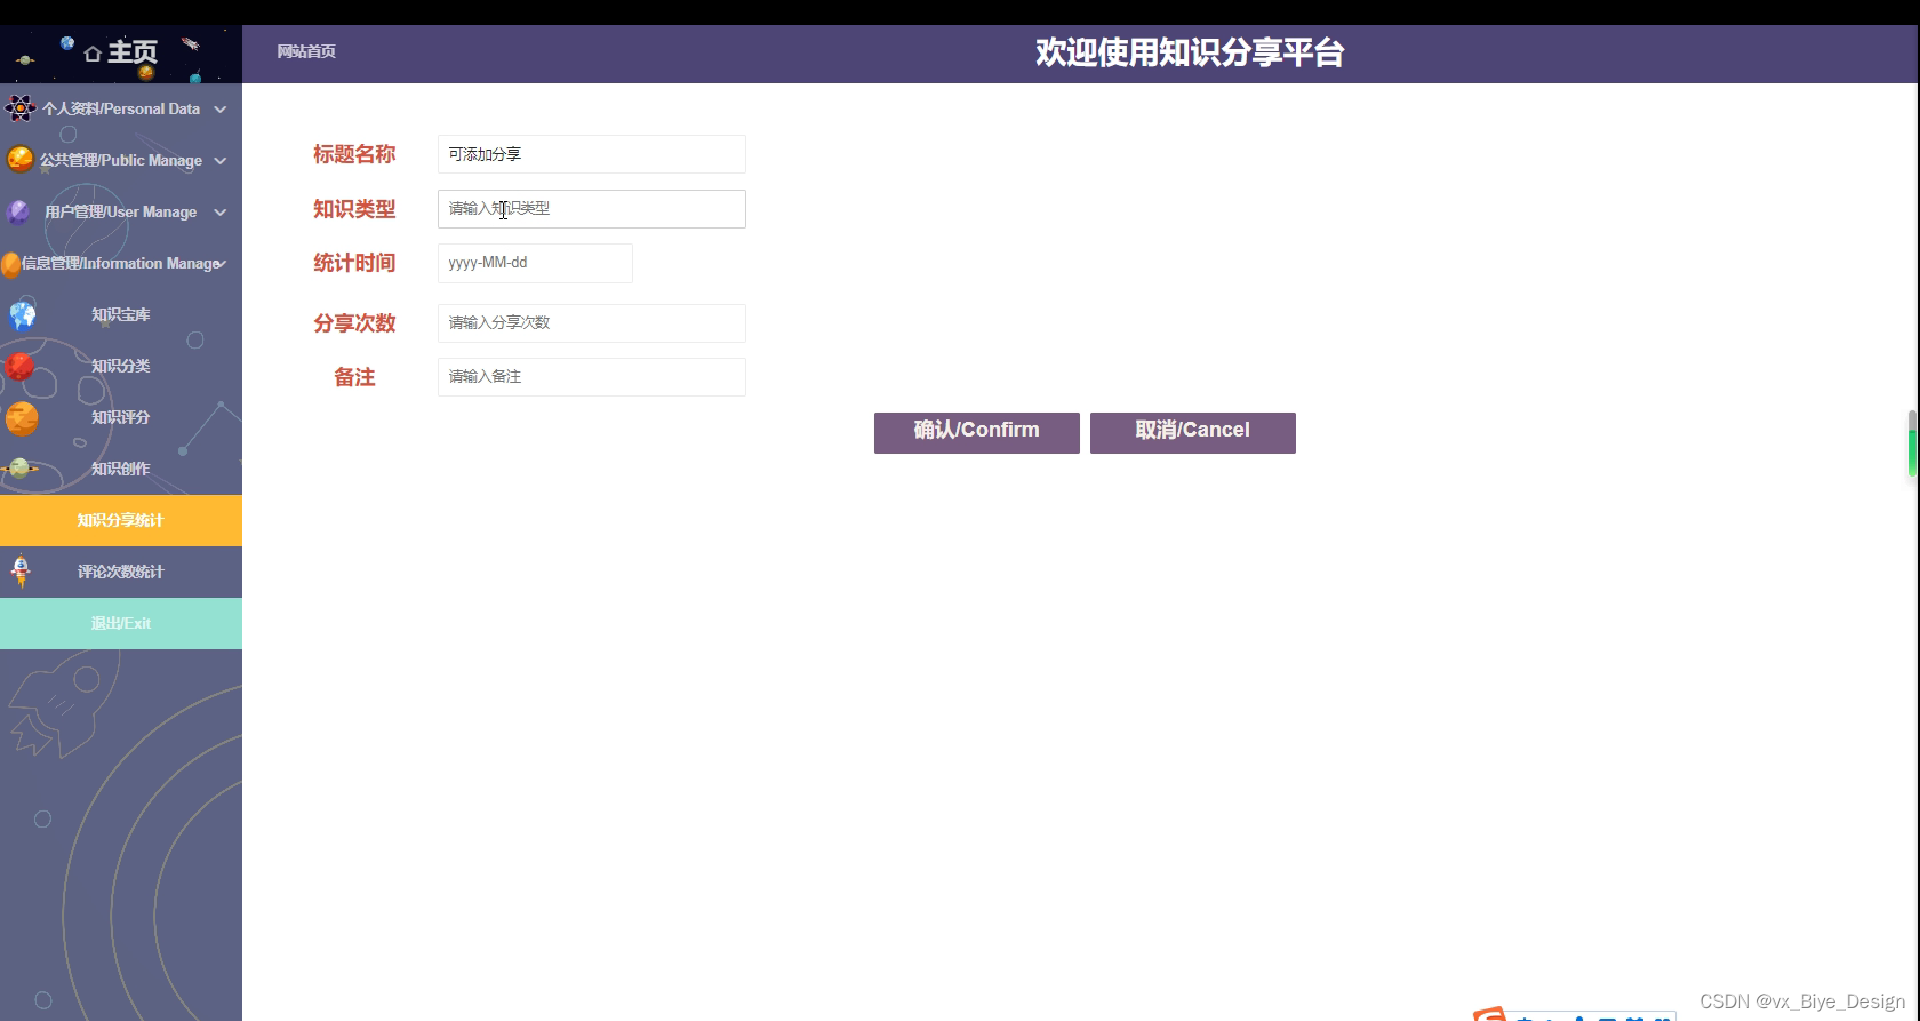1920x1021 pixels.
Task: Click the 网站首页 link in header
Action: point(306,51)
